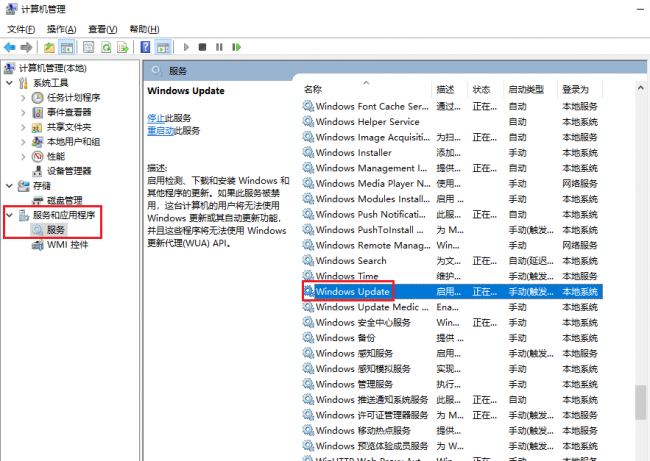Open the Help toolbar icon
The width and height of the screenshot is (650, 461).
click(x=145, y=47)
